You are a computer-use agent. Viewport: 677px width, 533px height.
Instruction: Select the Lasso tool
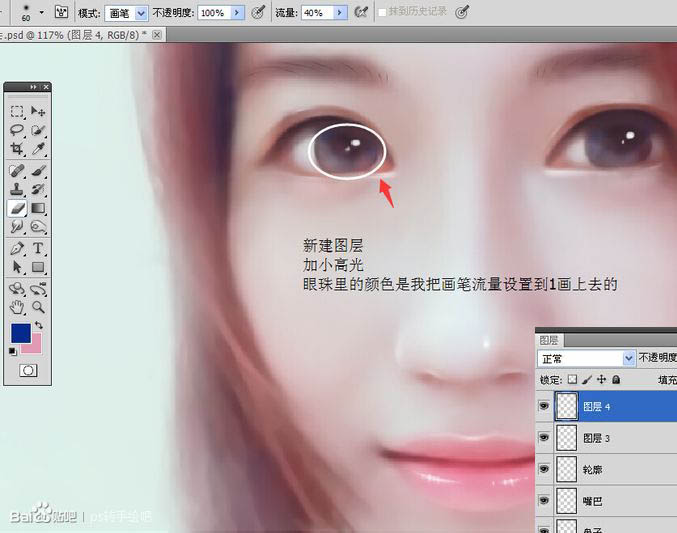pos(17,130)
